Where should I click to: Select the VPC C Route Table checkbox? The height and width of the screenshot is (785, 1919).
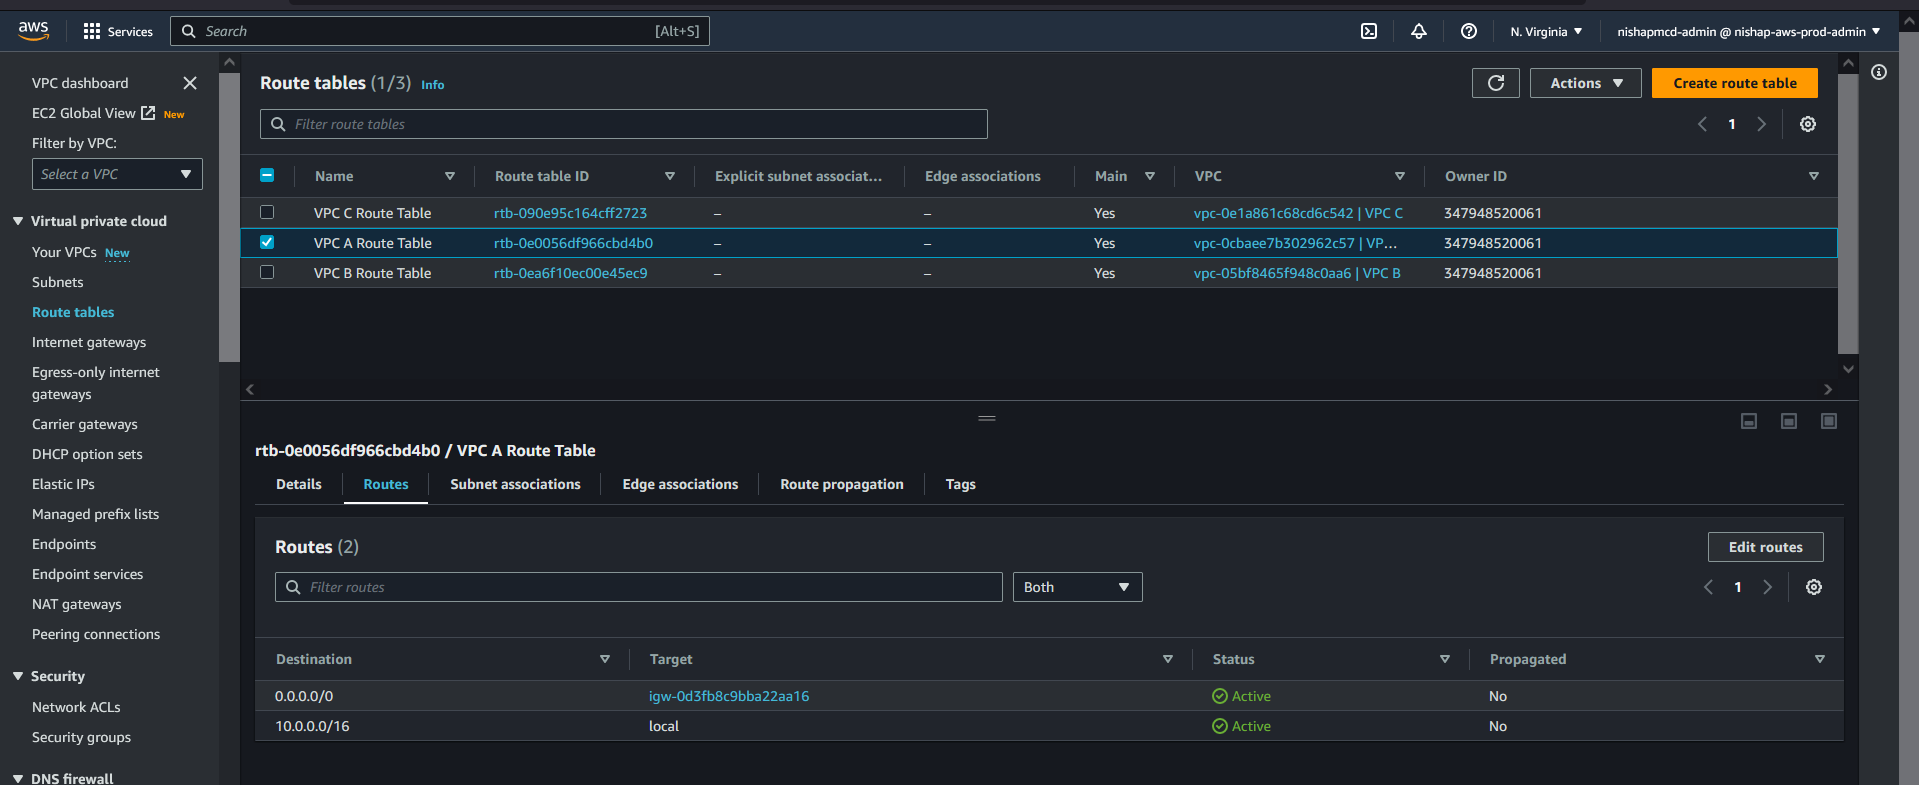pos(267,212)
